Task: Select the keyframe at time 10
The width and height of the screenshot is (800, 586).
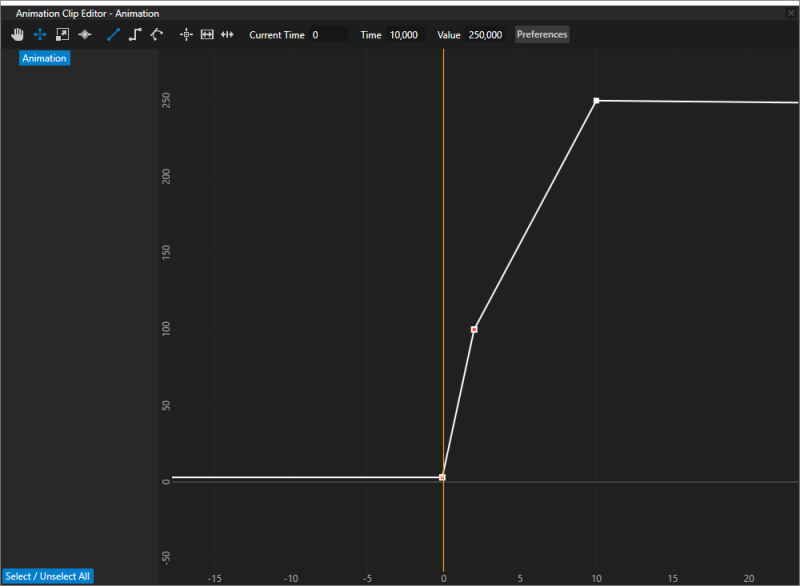Action: [x=596, y=101]
